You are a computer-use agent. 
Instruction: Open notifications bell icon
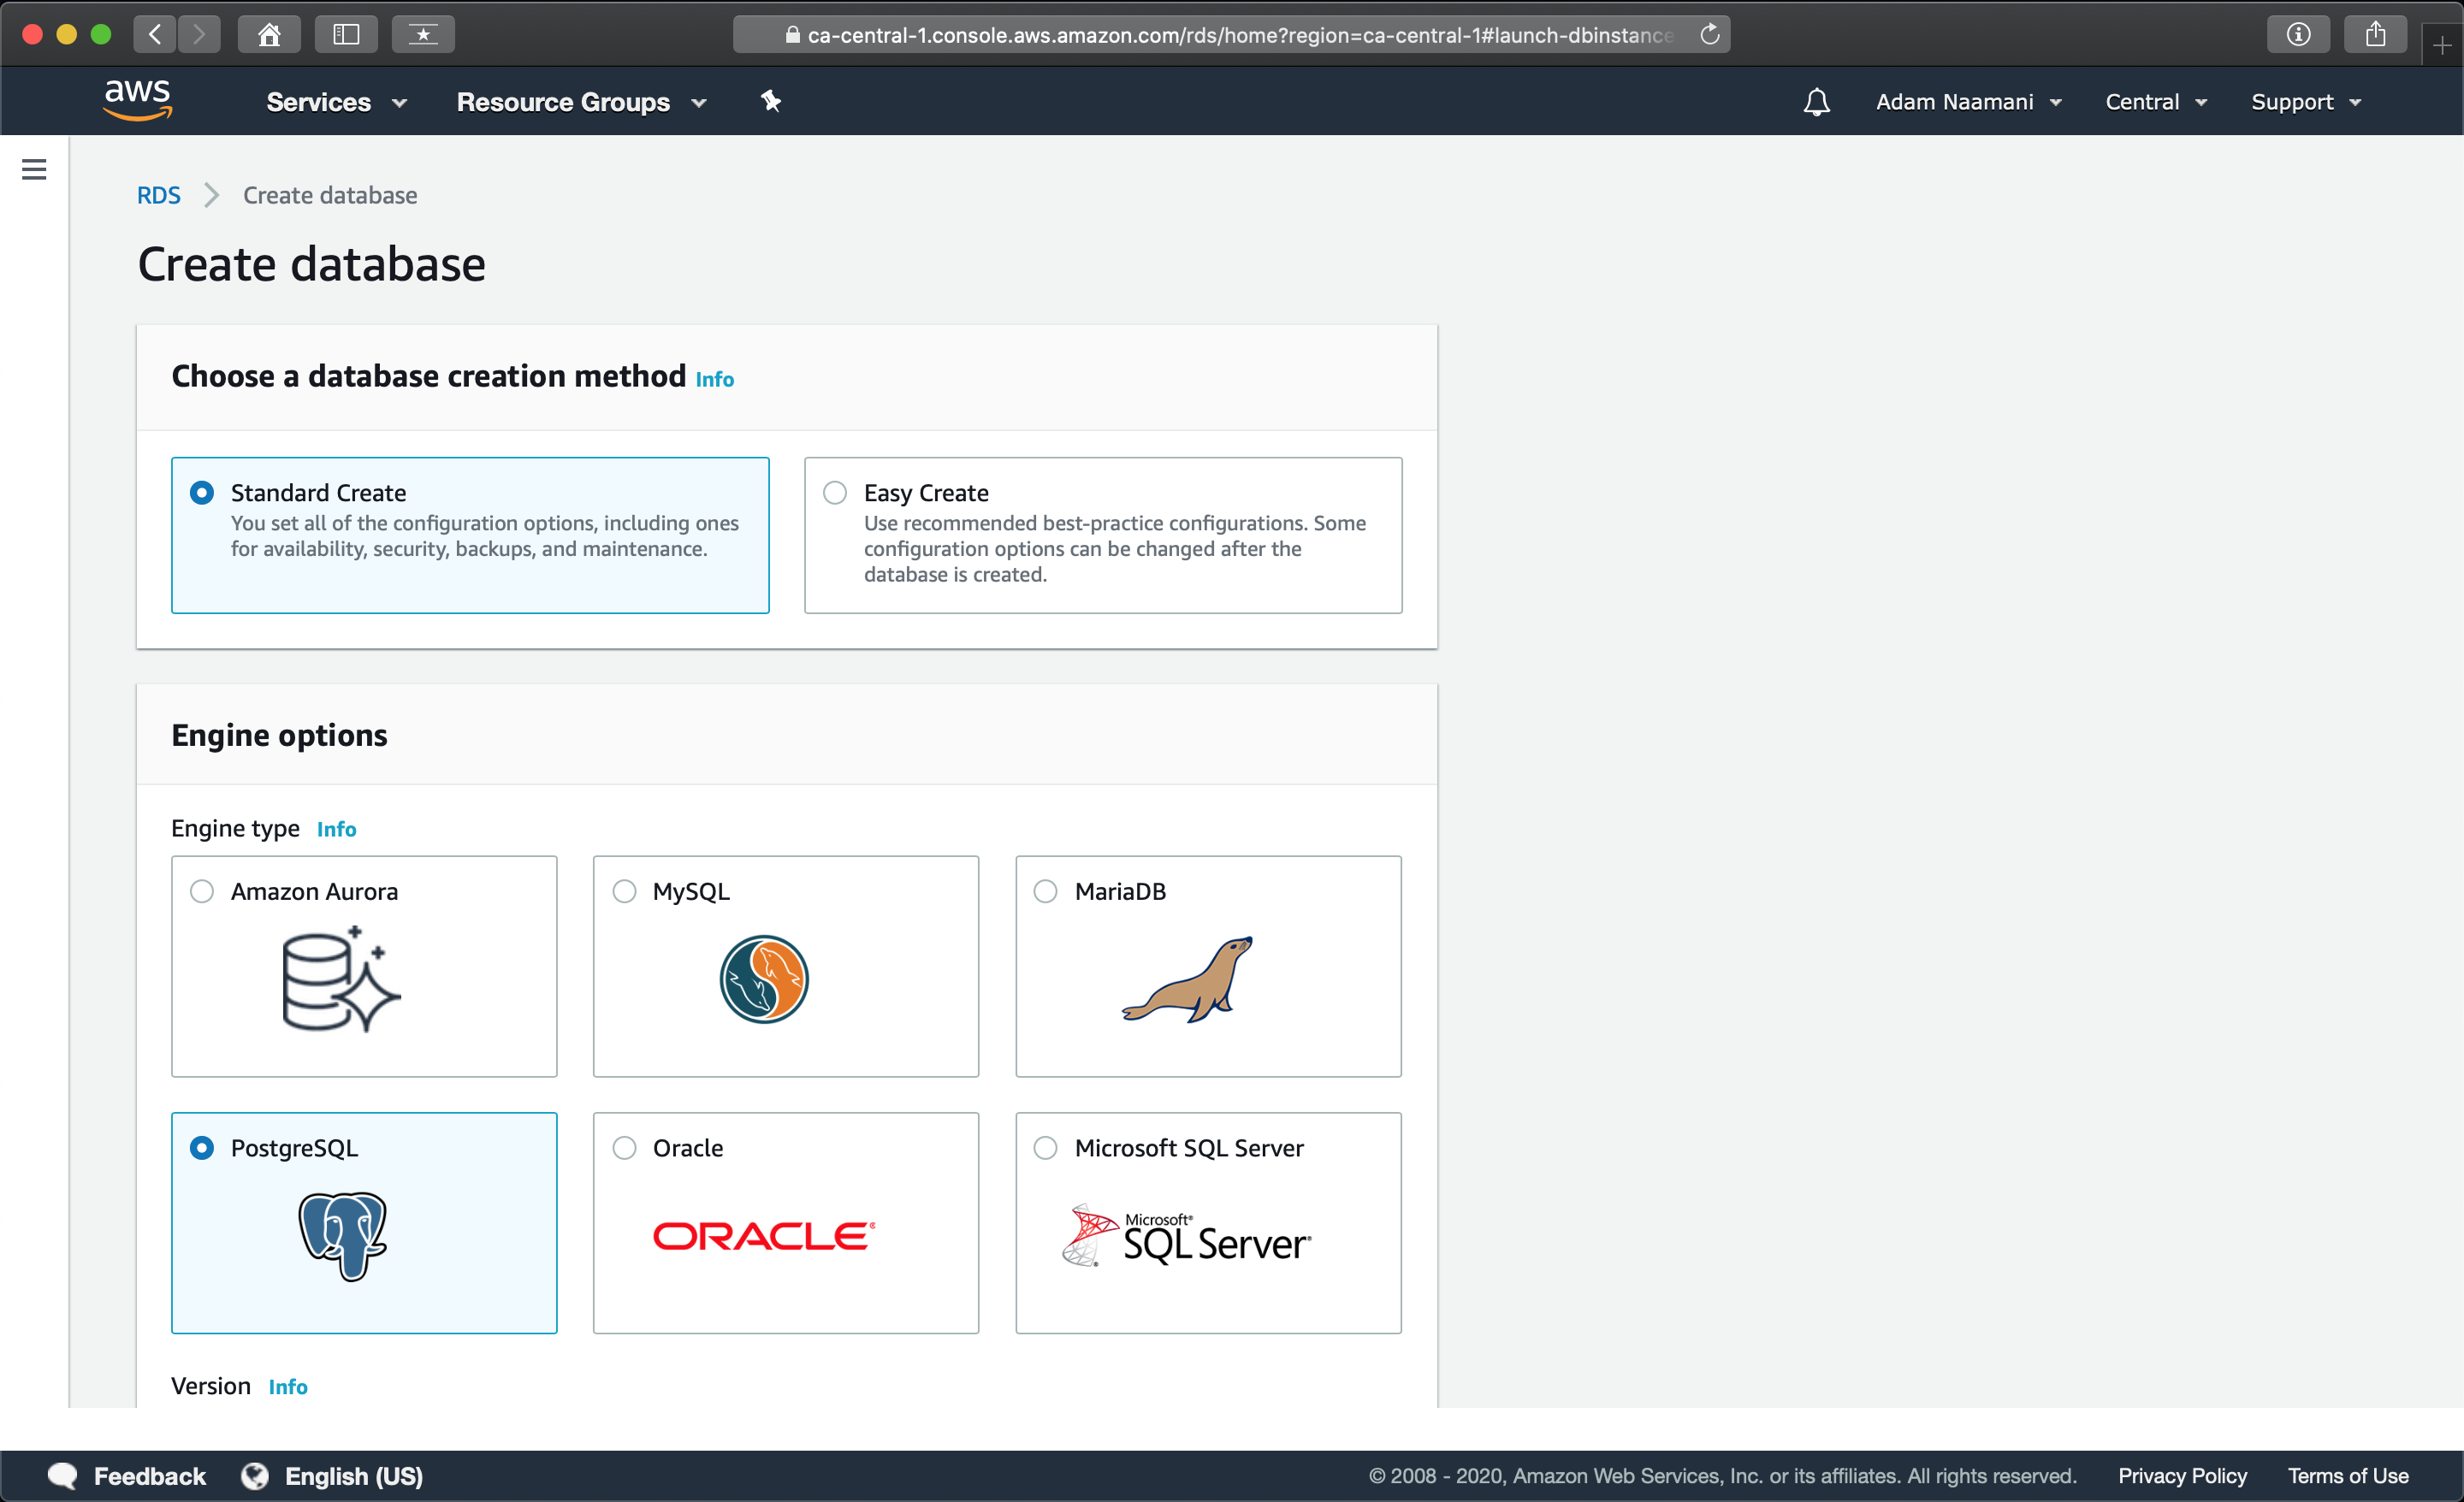pos(1816,101)
